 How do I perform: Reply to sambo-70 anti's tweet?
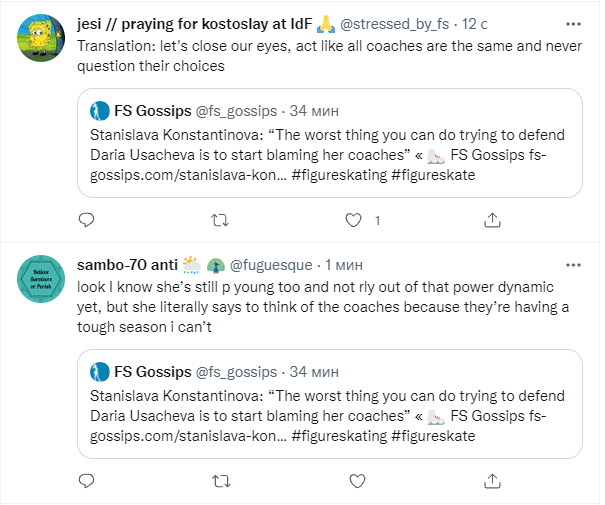pyautogui.click(x=86, y=481)
